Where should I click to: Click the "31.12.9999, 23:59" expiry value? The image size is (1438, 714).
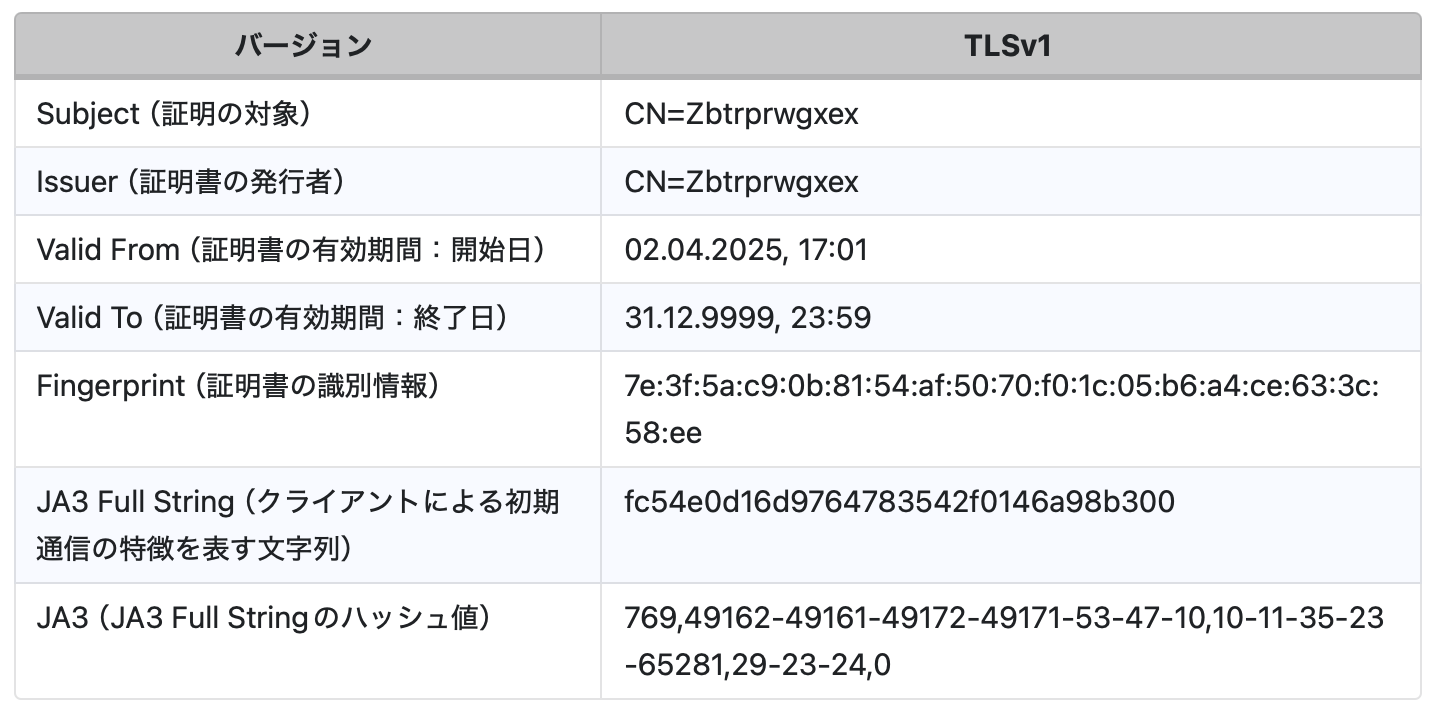click(x=747, y=318)
